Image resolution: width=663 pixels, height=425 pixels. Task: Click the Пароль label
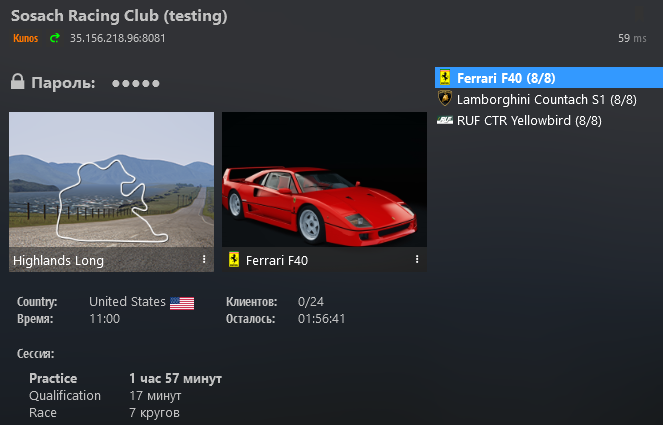(x=63, y=83)
